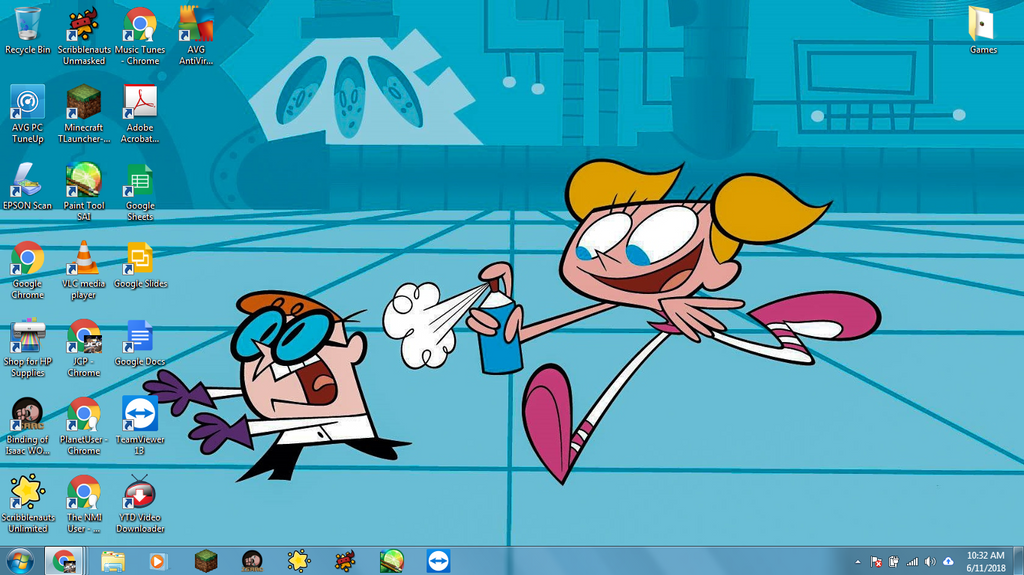The image size is (1024, 575).
Task: Select Scribblenauts Unmasked desktop shortcut
Action: pyautogui.click(x=84, y=36)
